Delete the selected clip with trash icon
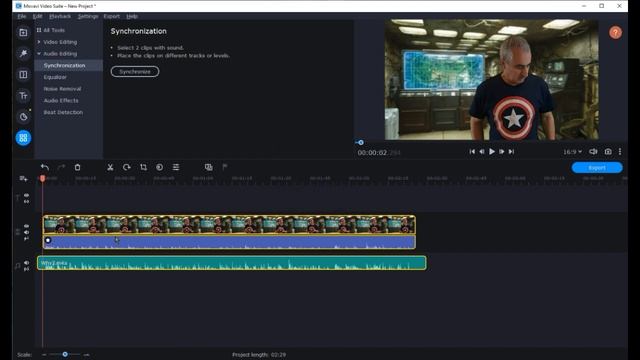Screen dimensions: 640x360 pyautogui.click(x=78, y=167)
